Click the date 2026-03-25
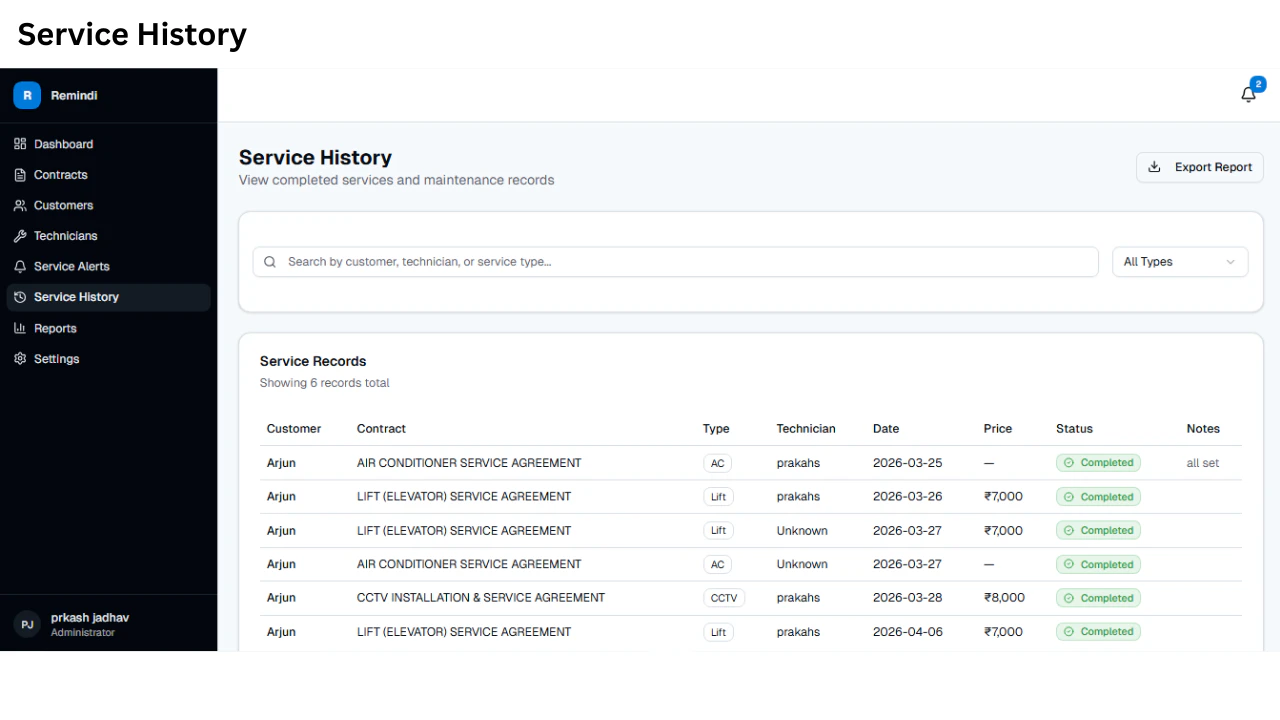 [907, 463]
